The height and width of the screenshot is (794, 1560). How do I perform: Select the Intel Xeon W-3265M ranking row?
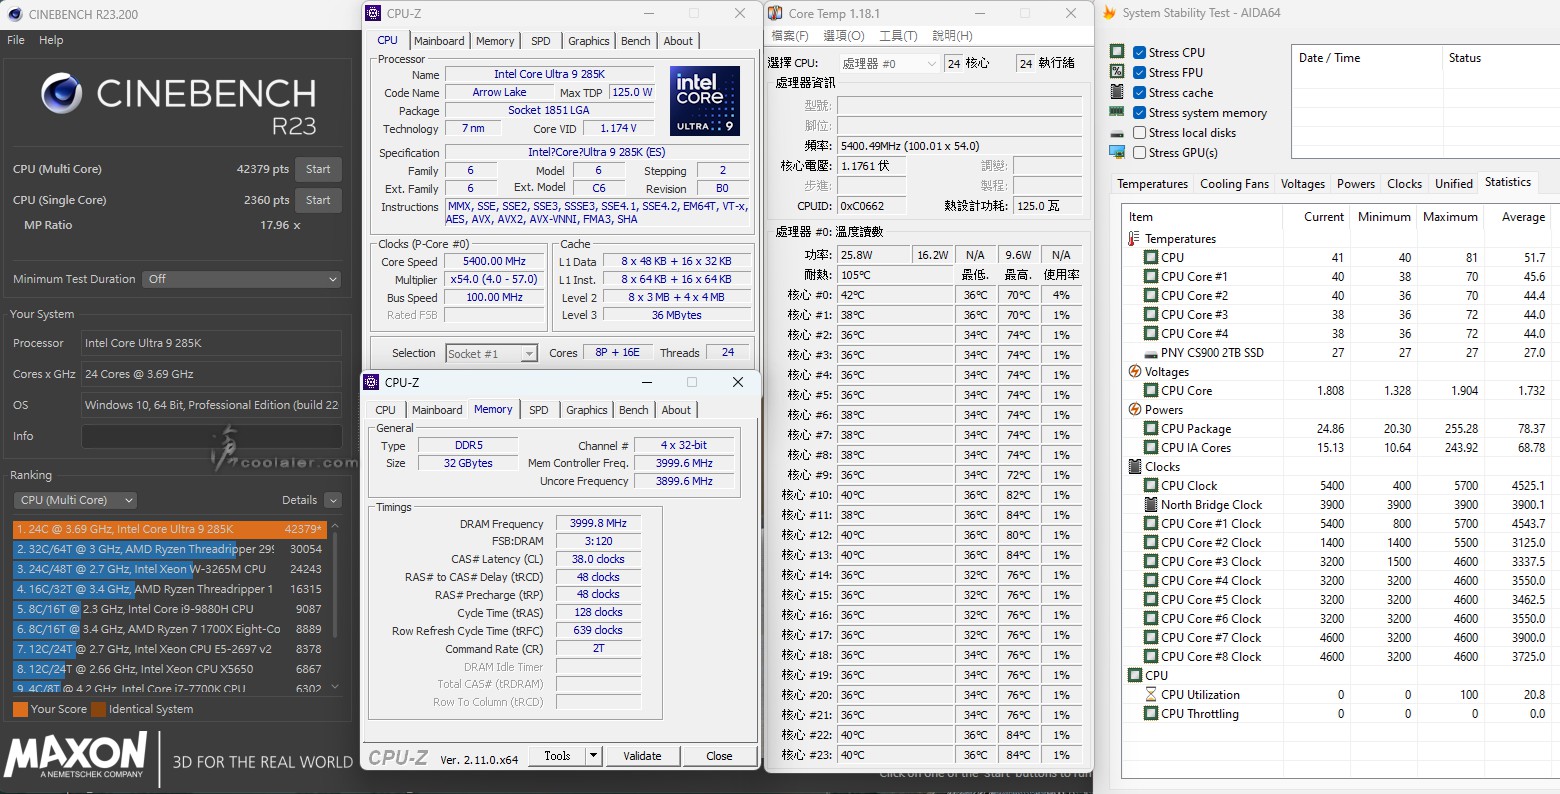pos(171,569)
